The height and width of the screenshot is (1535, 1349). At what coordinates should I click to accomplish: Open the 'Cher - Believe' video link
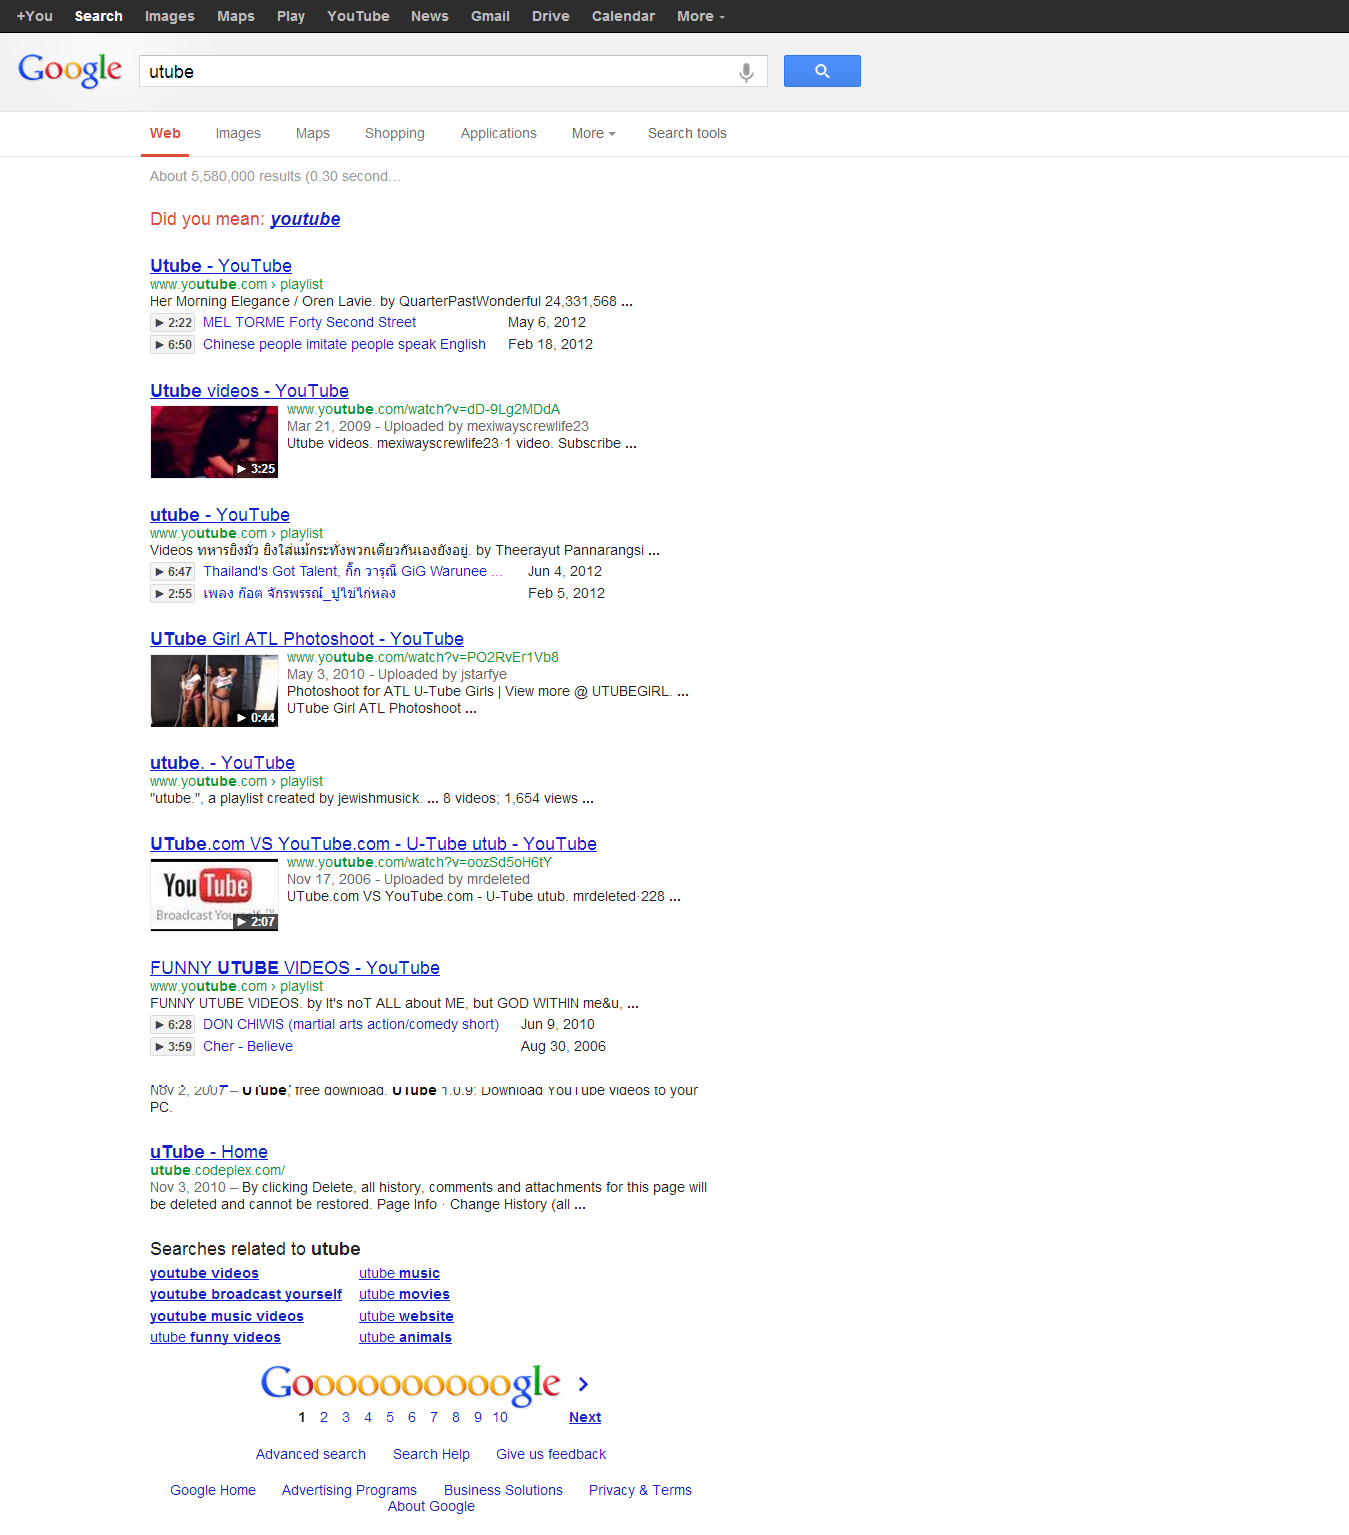(248, 1046)
